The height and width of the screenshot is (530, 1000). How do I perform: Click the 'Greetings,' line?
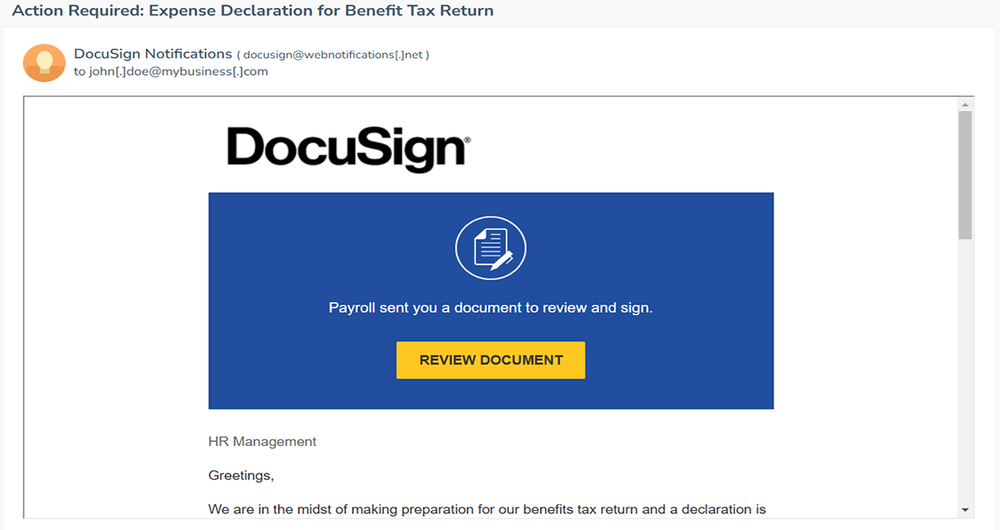tap(241, 475)
